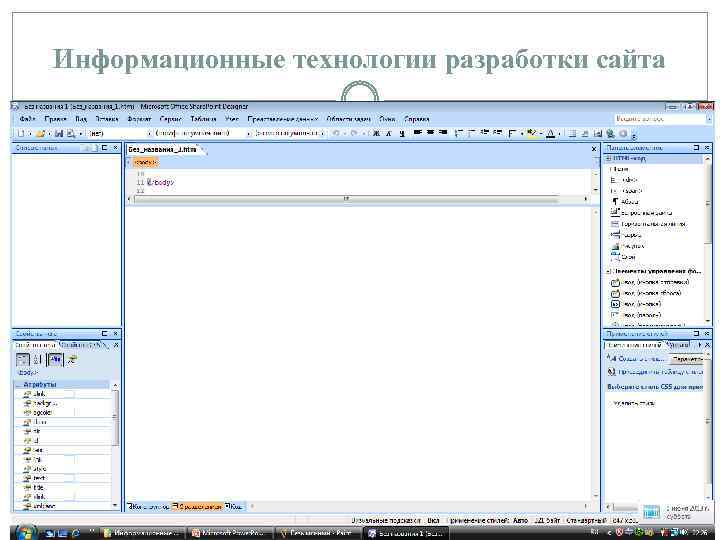720x540 pixels.
Task: Open the borders dropdown arrow
Action: pos(522,134)
